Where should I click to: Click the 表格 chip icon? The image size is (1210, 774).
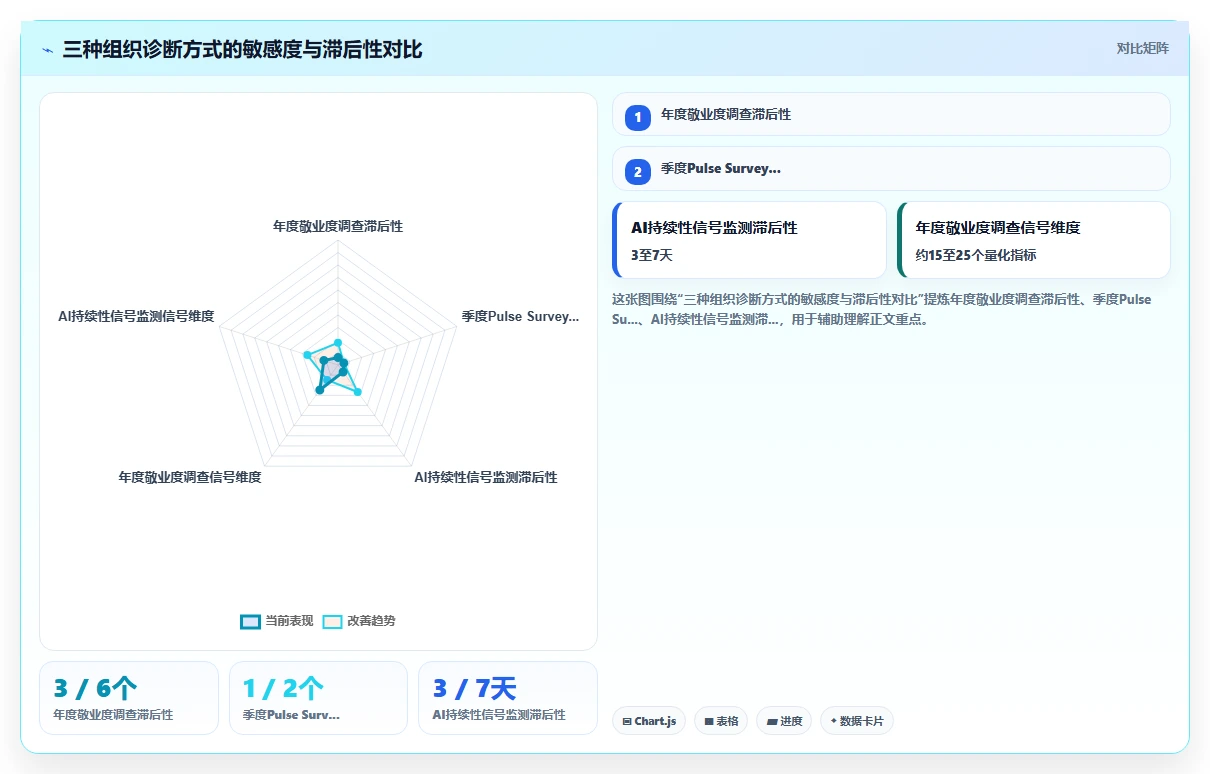point(709,721)
